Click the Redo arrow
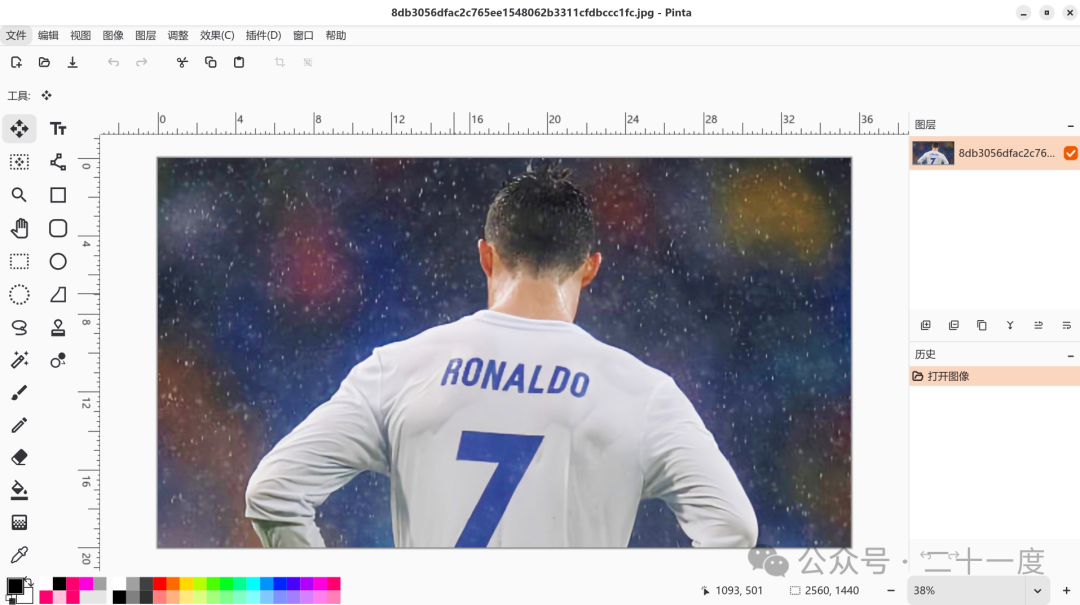 (x=141, y=62)
